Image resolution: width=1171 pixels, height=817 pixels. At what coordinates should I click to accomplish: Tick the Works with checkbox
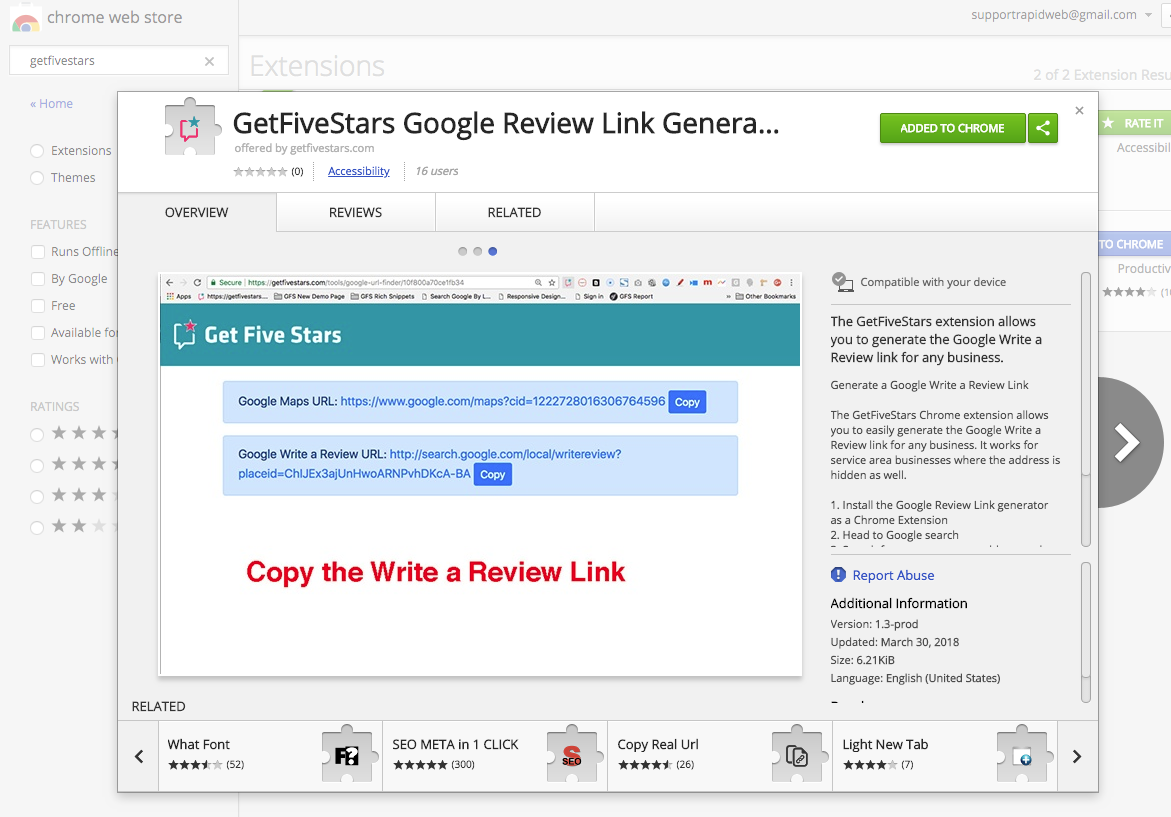(37, 359)
